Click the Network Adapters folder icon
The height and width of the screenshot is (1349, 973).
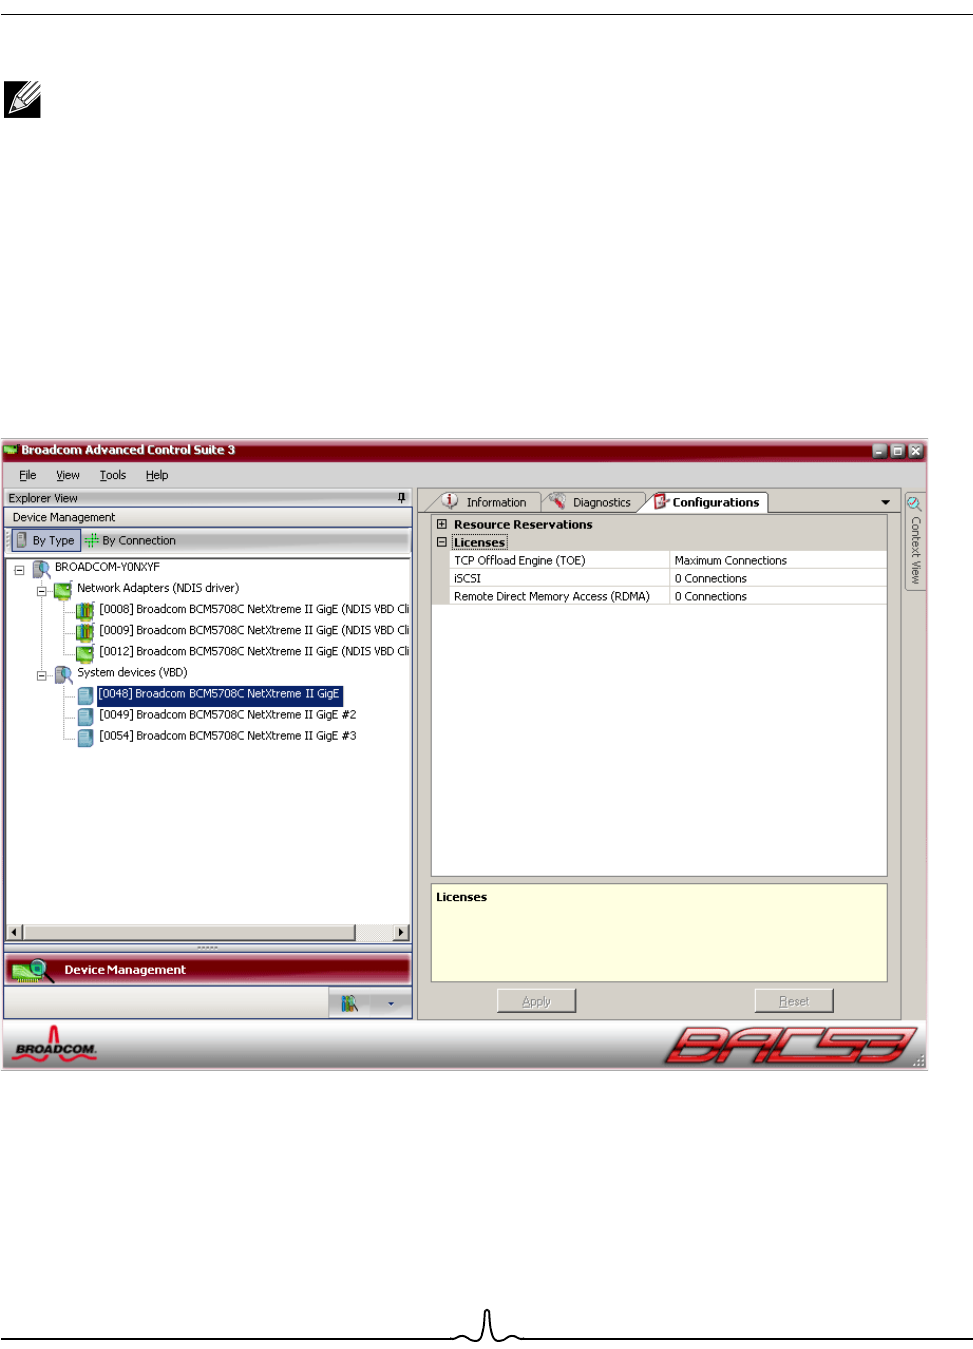click(63, 590)
